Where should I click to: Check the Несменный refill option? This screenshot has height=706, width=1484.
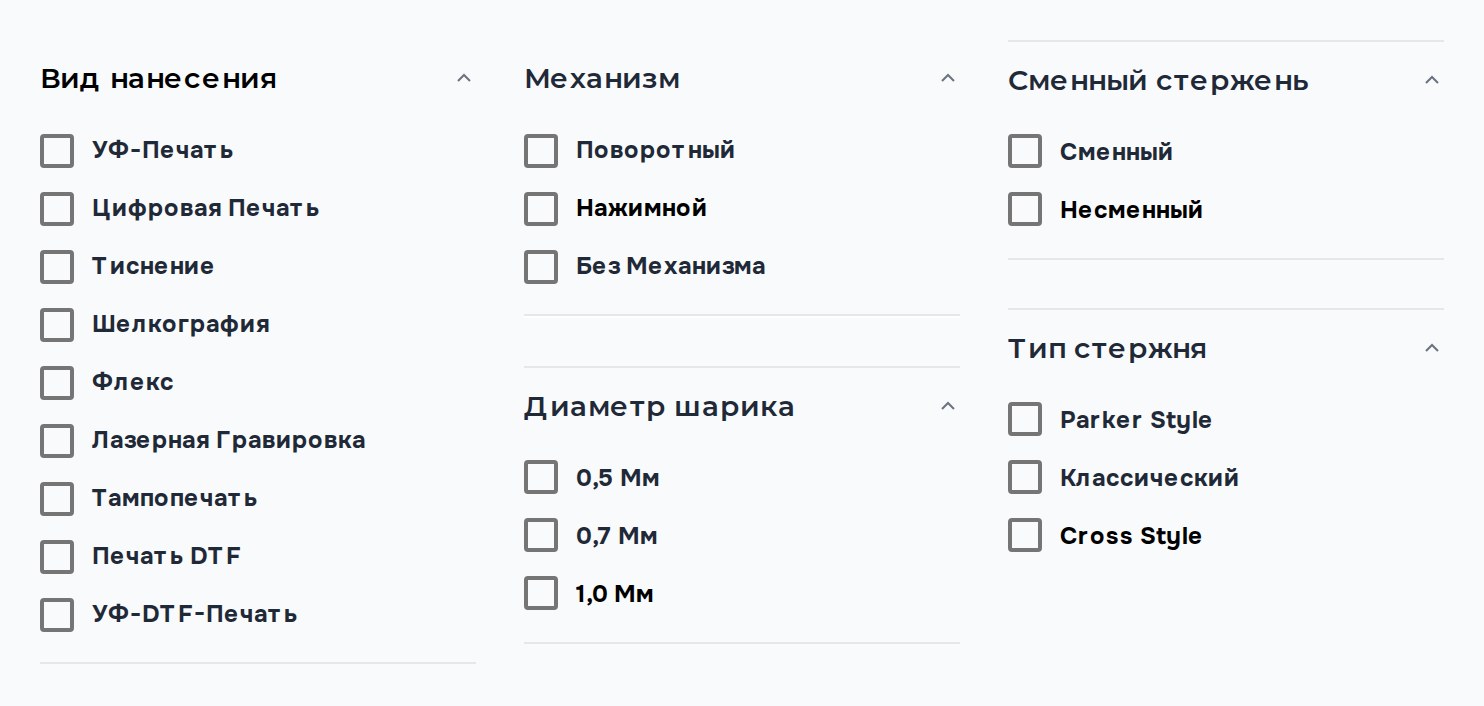[x=1025, y=209]
